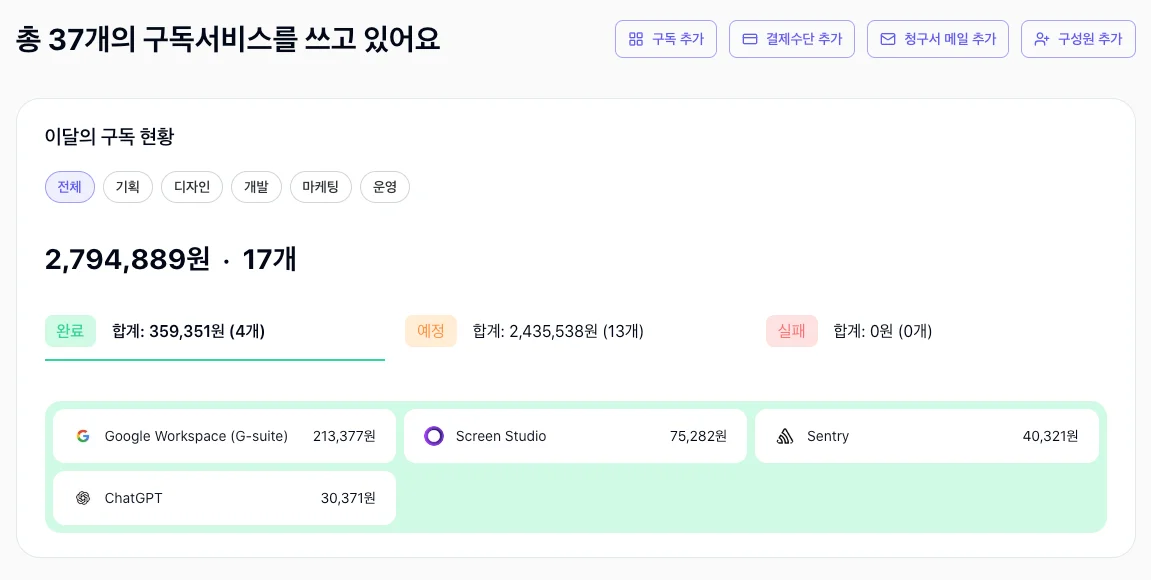This screenshot has width=1151, height=580.
Task: Toggle the 마케팅 category filter chip
Action: [x=320, y=187]
